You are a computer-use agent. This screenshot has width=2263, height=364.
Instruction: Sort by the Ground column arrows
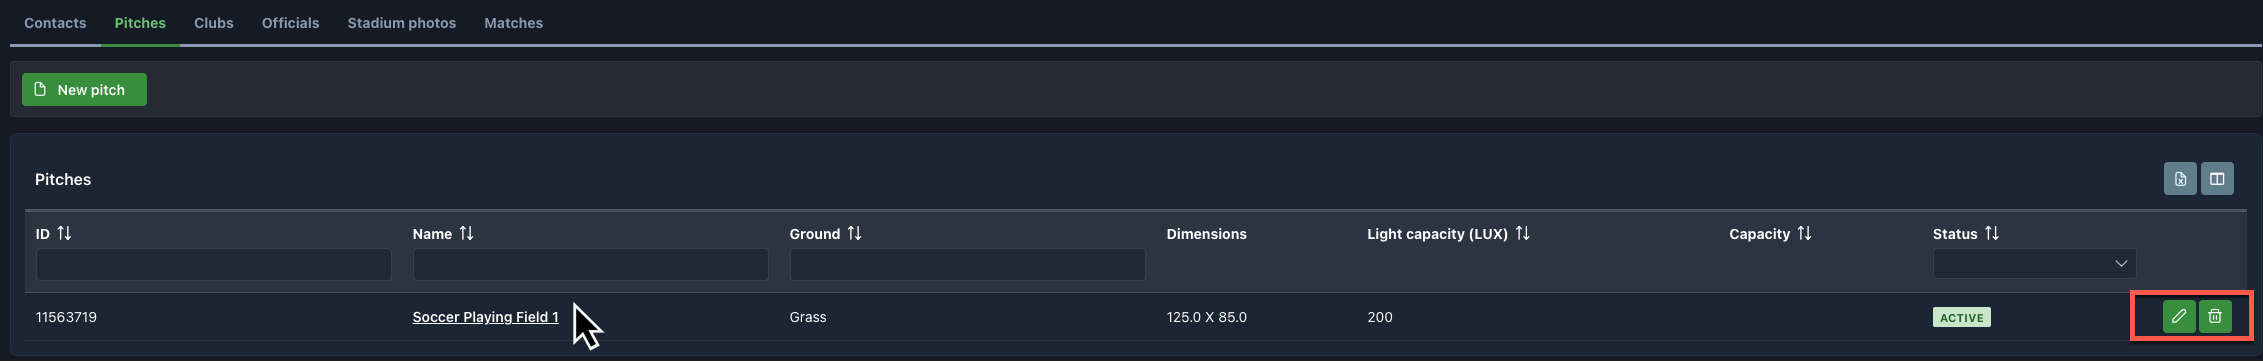(x=854, y=233)
